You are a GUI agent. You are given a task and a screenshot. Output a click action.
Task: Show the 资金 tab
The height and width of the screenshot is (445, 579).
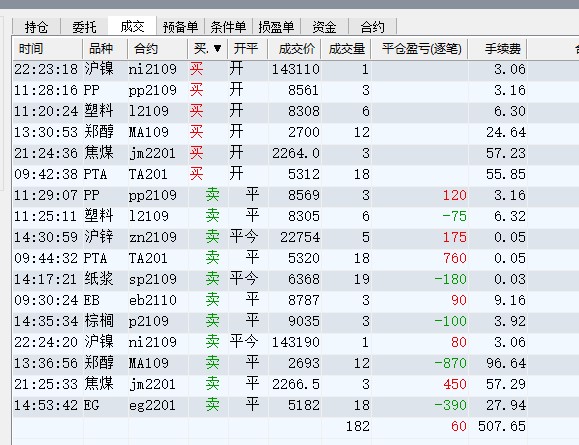(324, 27)
